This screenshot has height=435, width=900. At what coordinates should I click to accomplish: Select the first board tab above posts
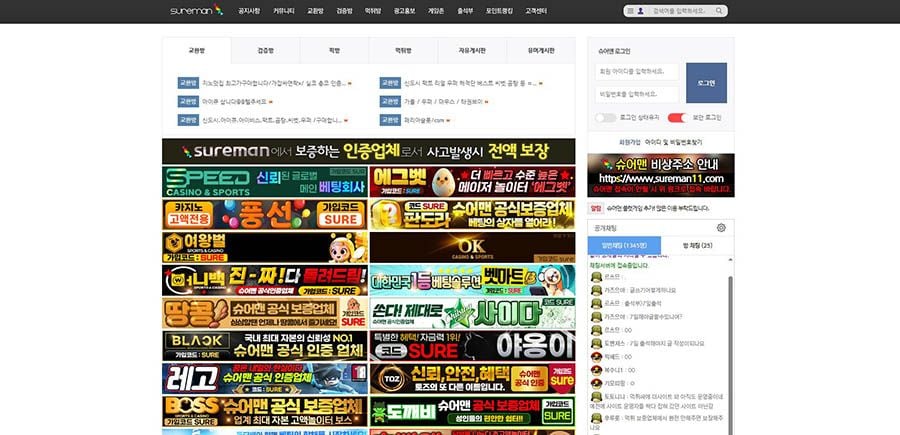click(197, 51)
